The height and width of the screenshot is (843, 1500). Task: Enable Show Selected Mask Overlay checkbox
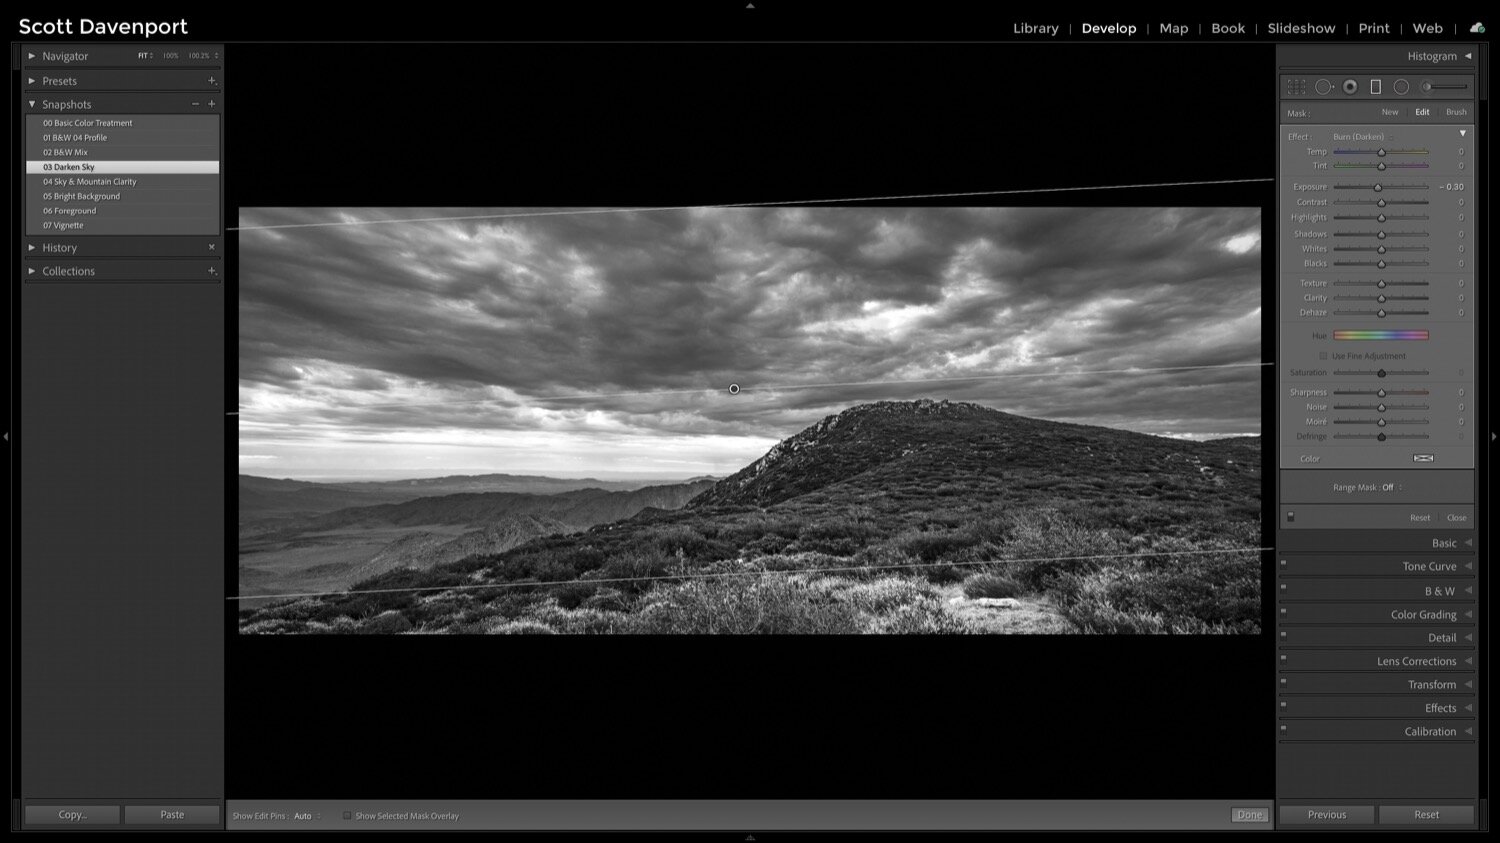pyautogui.click(x=347, y=816)
